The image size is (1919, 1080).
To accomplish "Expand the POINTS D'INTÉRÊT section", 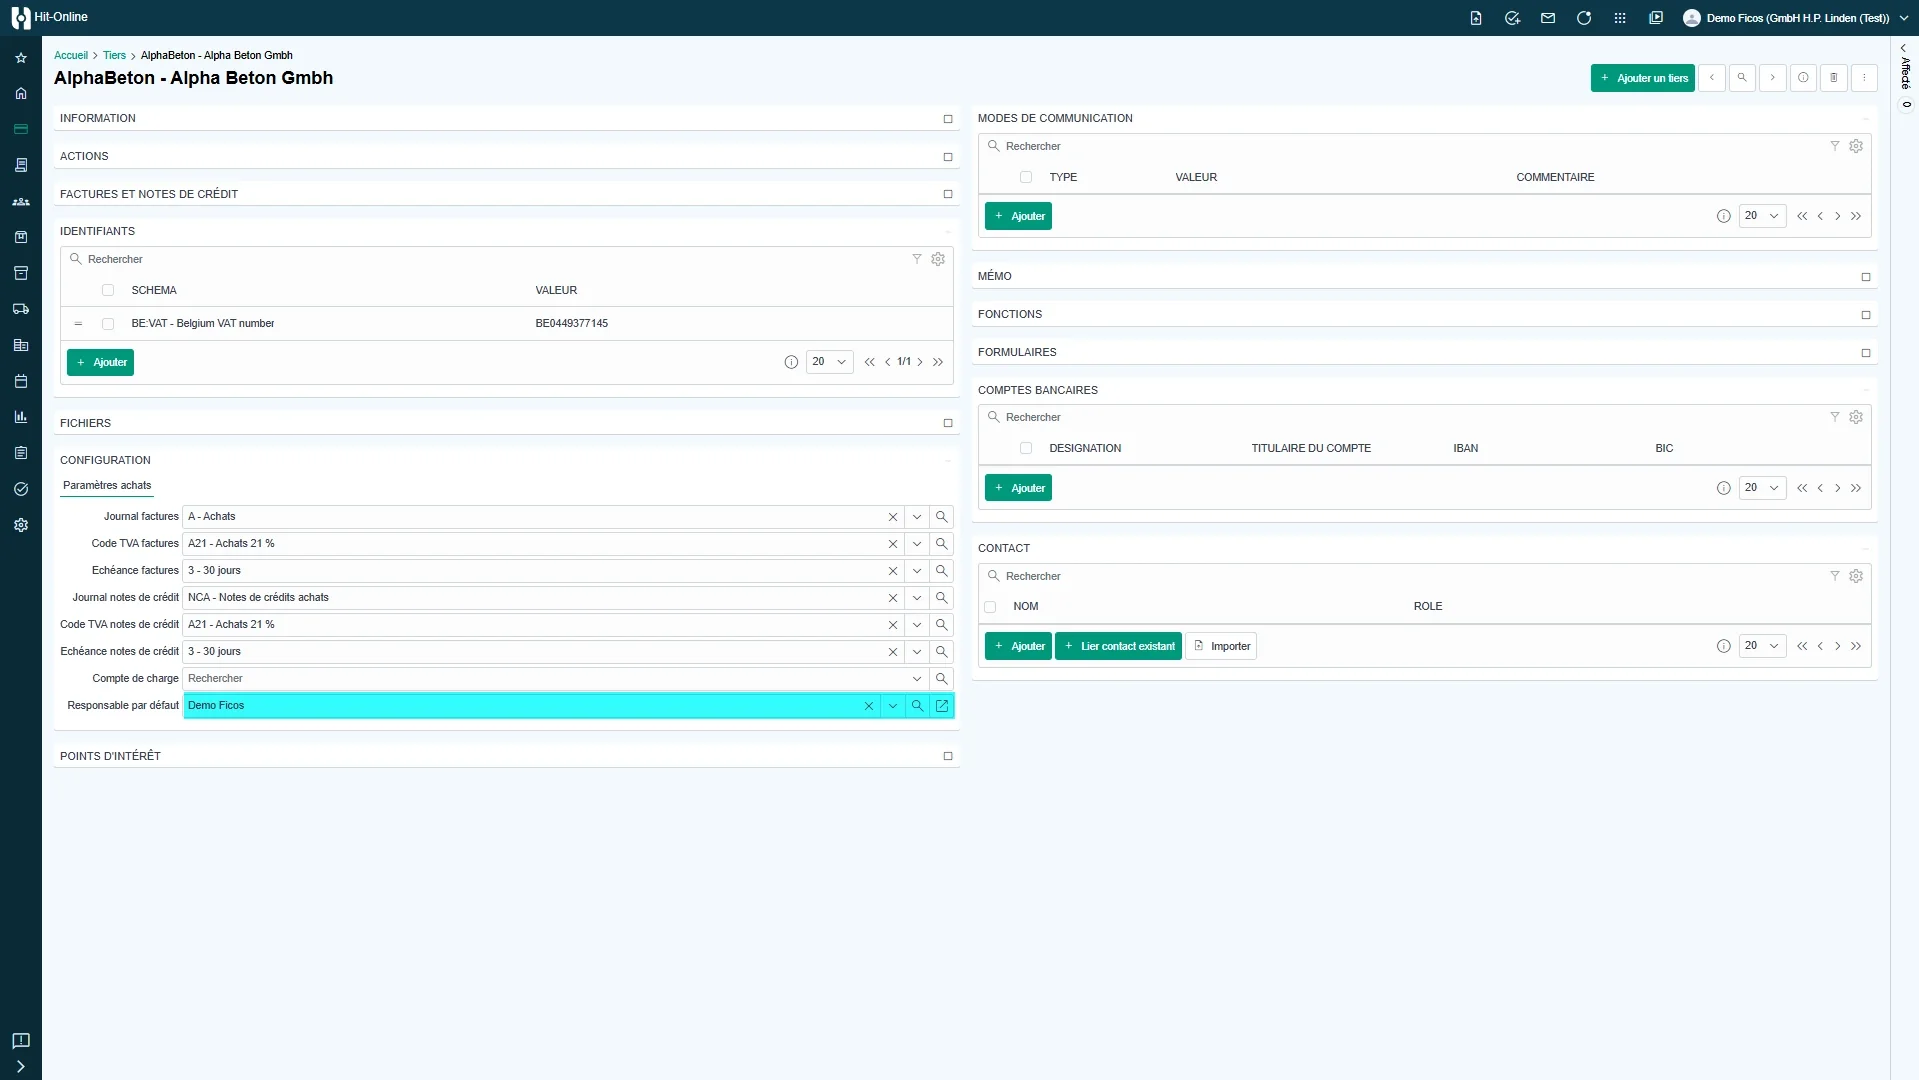I will click(948, 756).
